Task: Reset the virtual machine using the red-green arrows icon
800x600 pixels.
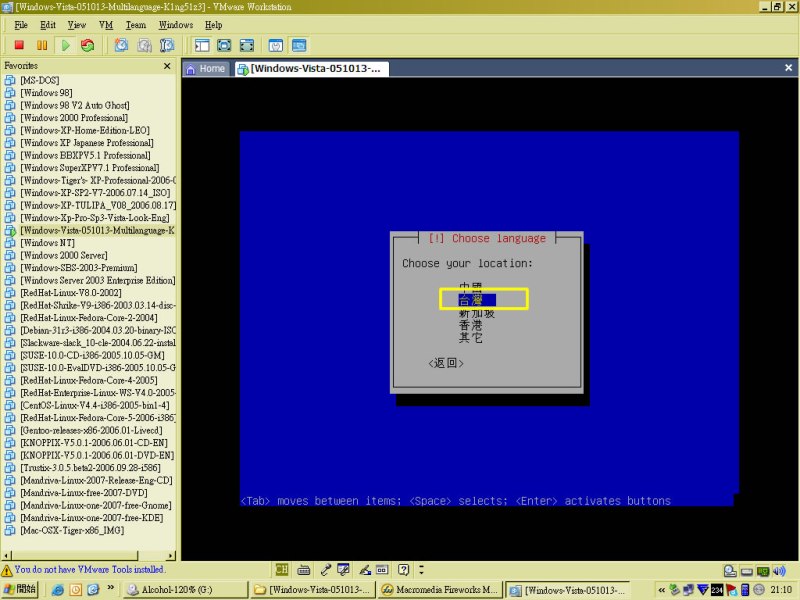Action: click(x=88, y=45)
